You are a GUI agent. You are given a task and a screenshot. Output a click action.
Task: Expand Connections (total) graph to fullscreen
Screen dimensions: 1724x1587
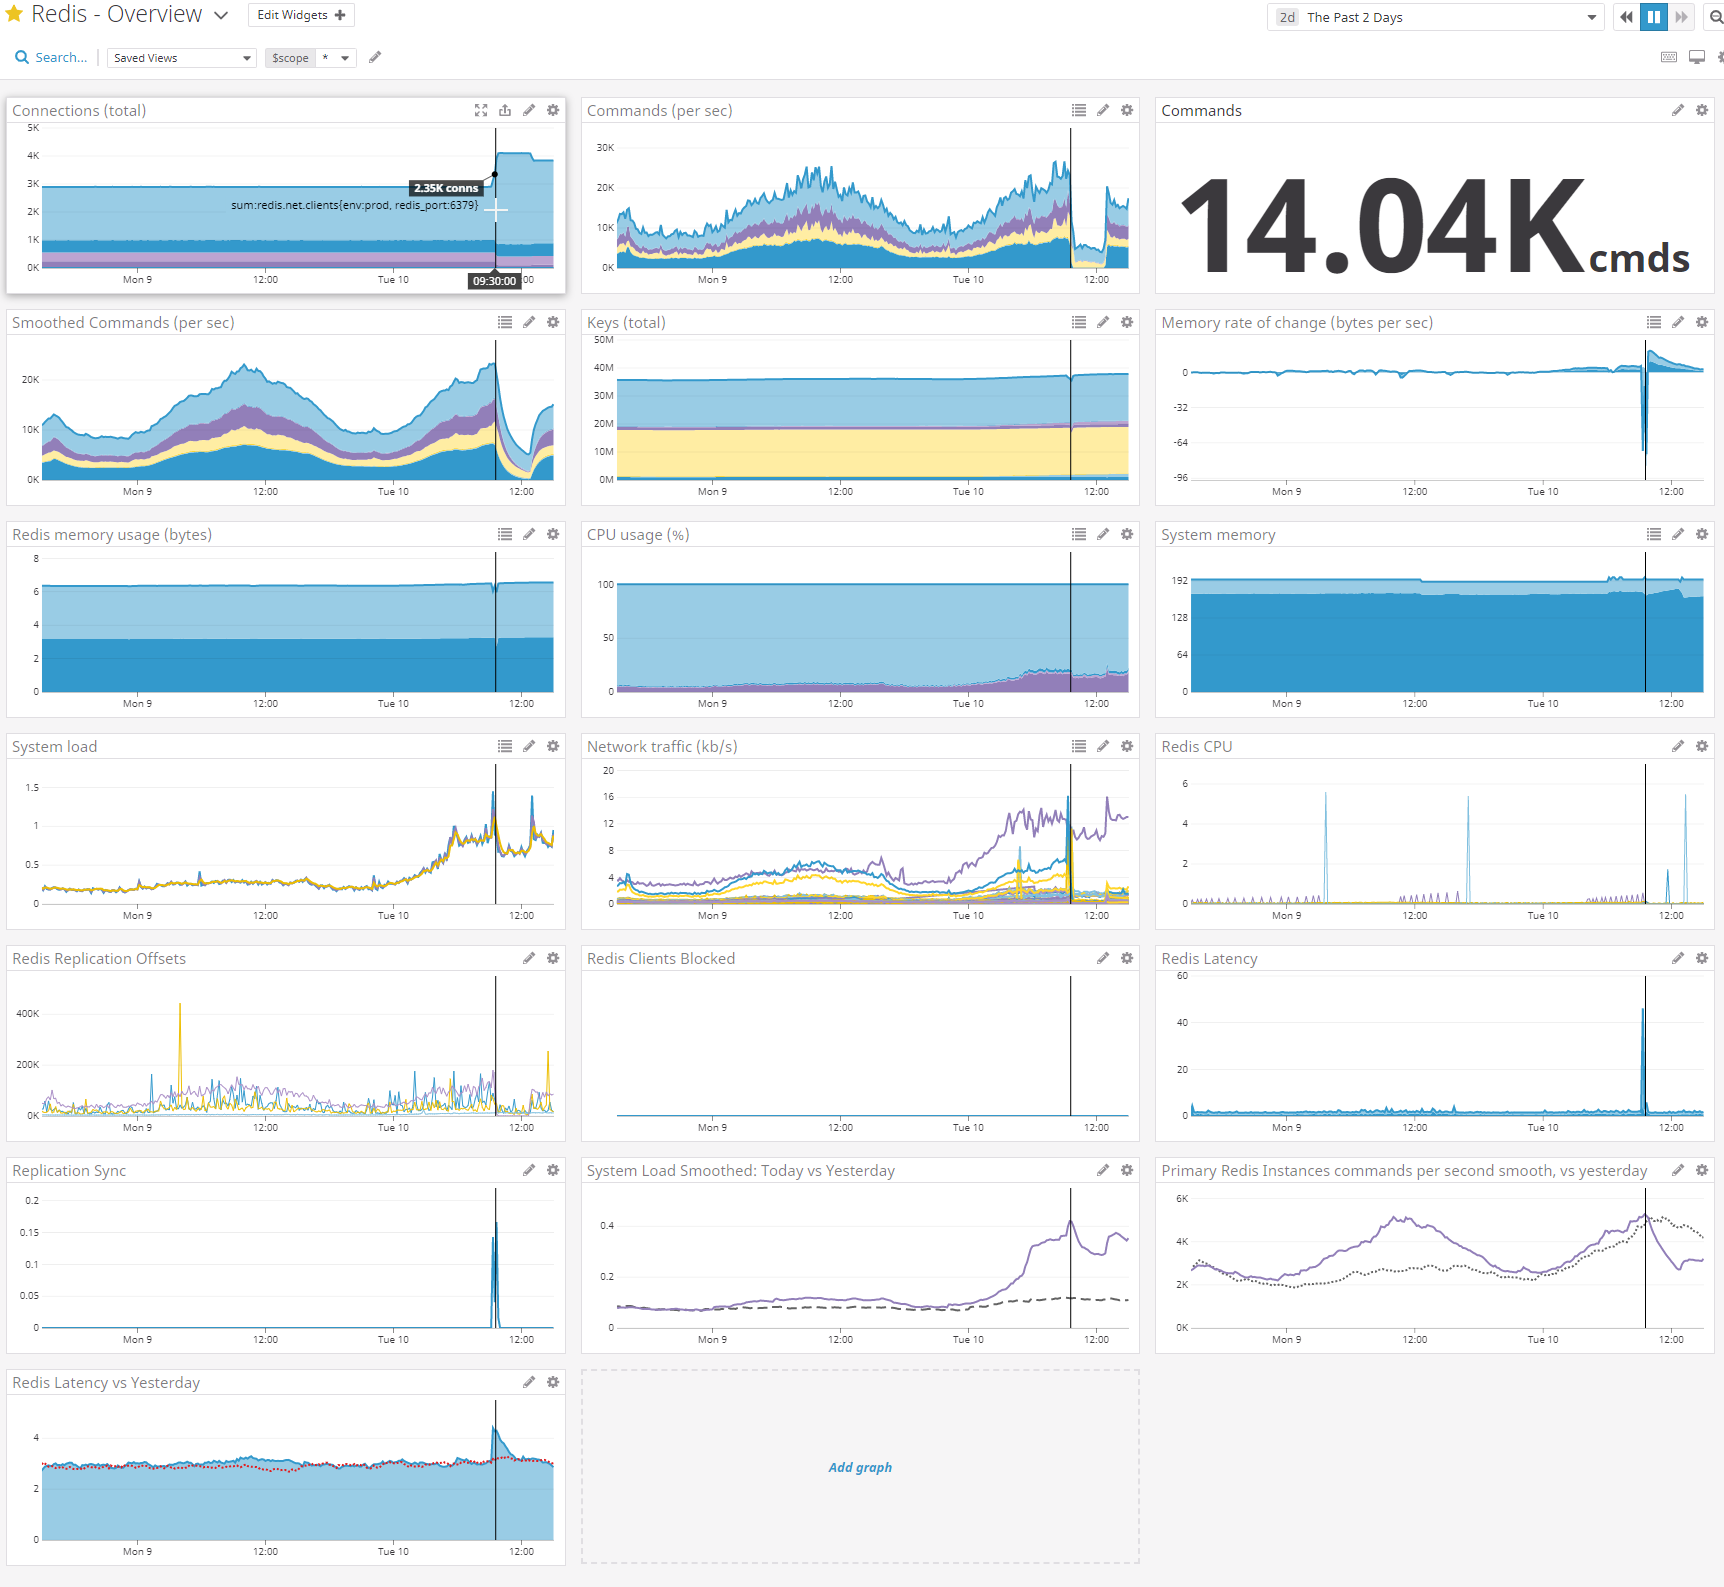481,111
